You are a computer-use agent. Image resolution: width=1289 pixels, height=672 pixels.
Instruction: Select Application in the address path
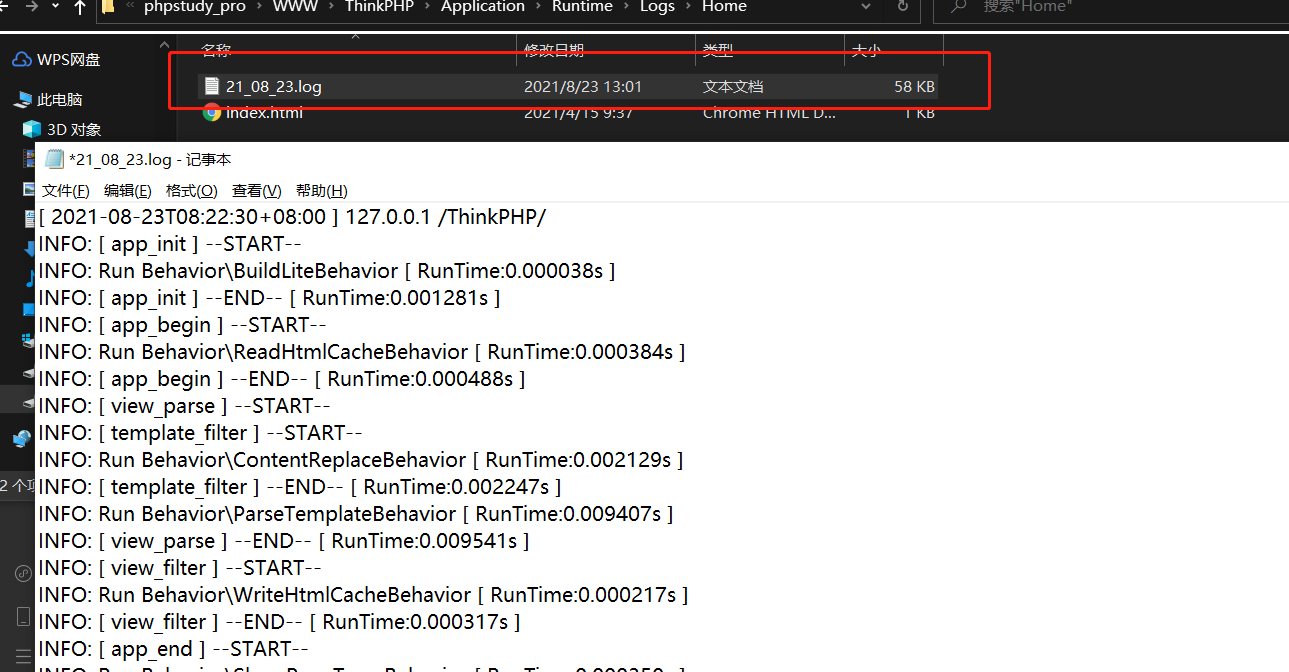point(482,6)
